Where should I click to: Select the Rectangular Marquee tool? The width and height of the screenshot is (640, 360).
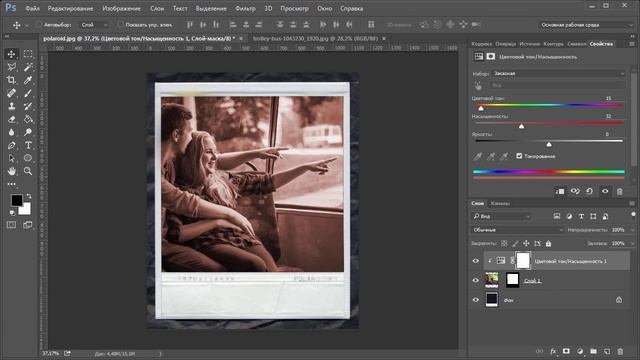click(28, 54)
